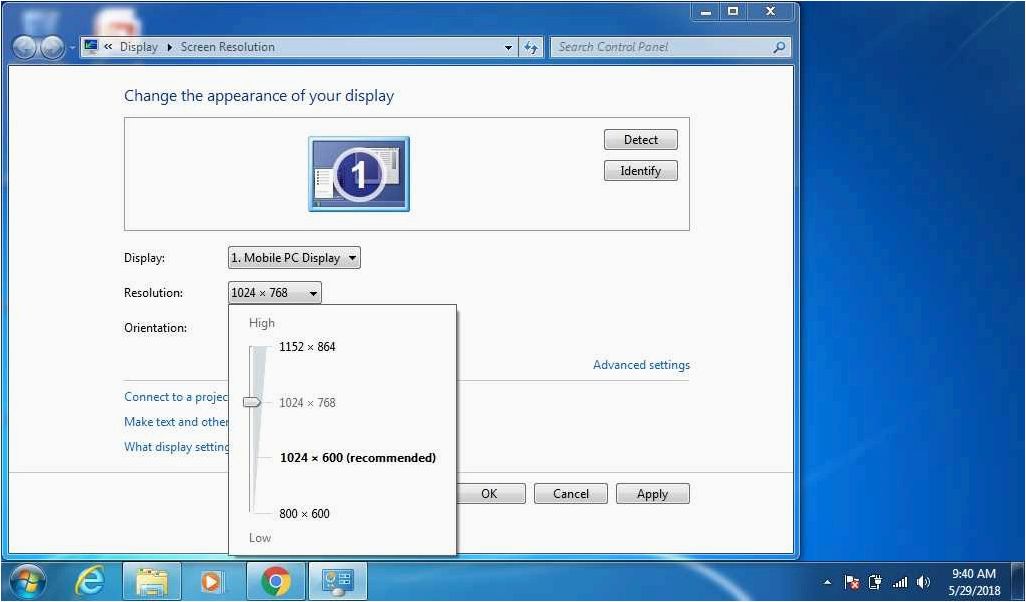The height and width of the screenshot is (602, 1026).
Task: Open the Display dropdown Mobile PC Display
Action: pyautogui.click(x=294, y=258)
